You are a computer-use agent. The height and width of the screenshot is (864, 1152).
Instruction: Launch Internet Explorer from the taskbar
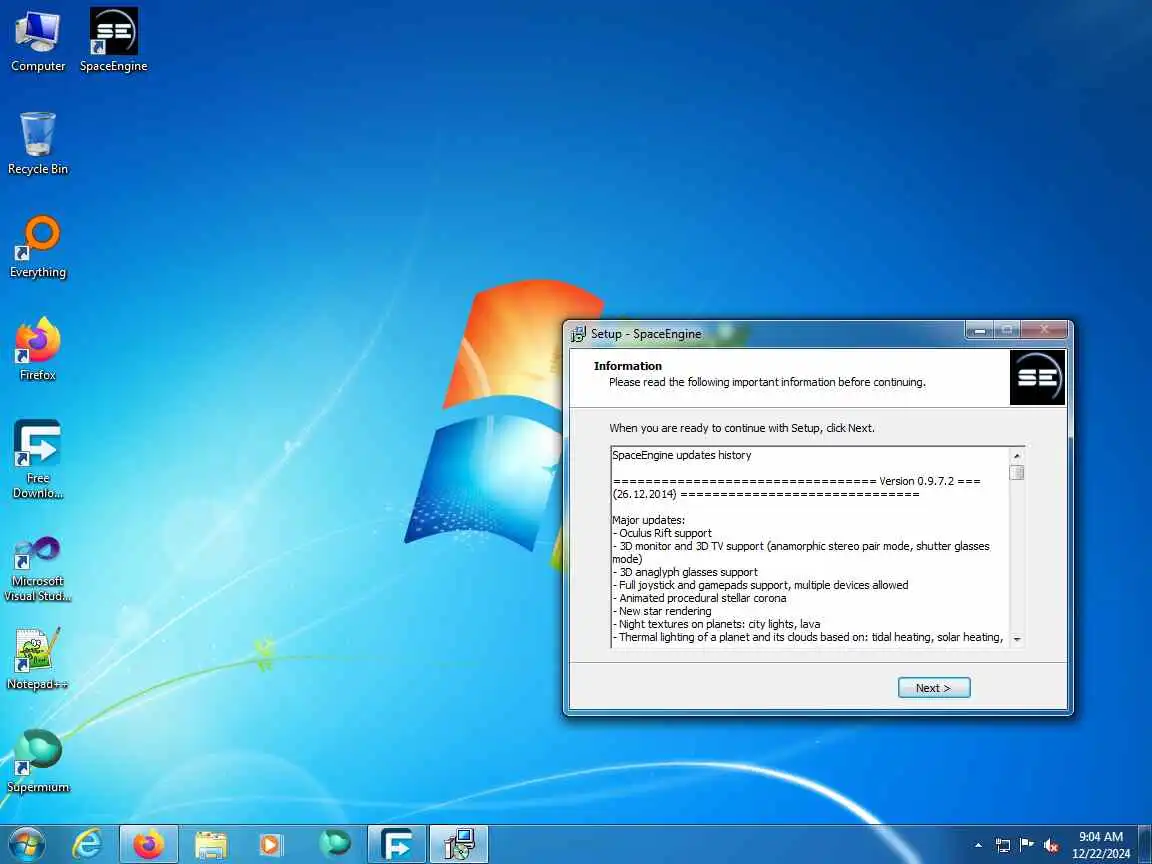pyautogui.click(x=87, y=844)
